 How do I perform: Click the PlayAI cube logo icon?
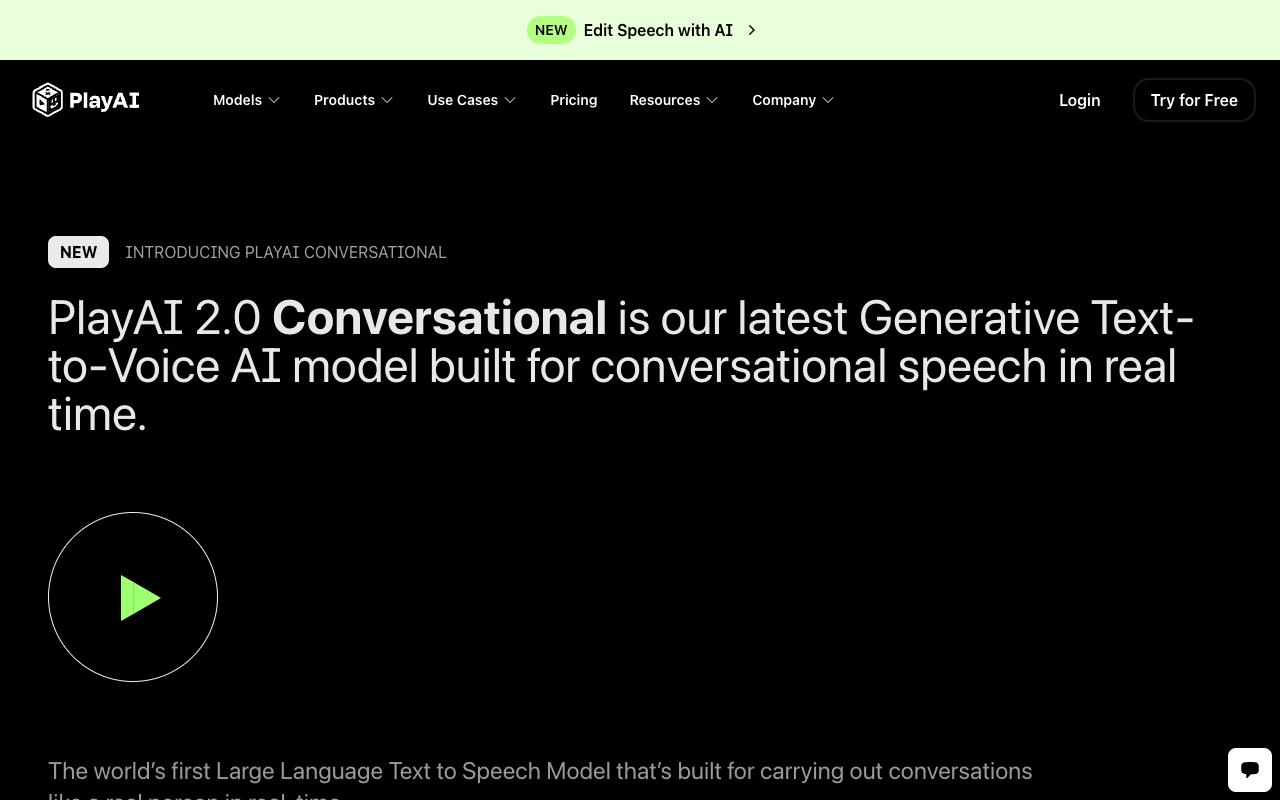pyautogui.click(x=48, y=100)
